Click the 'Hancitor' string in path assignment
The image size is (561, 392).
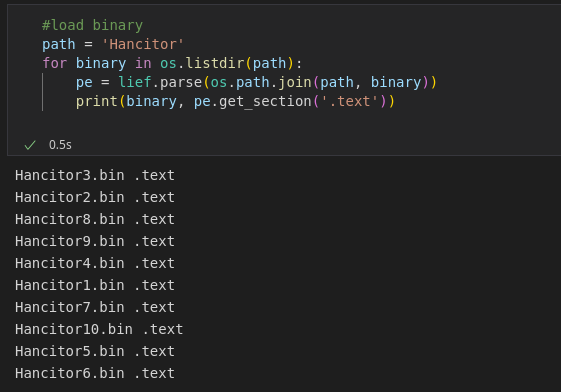[142, 44]
